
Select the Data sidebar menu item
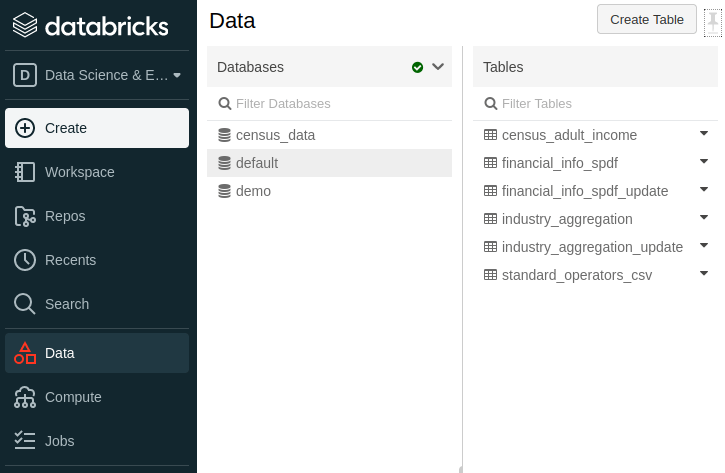pos(60,353)
